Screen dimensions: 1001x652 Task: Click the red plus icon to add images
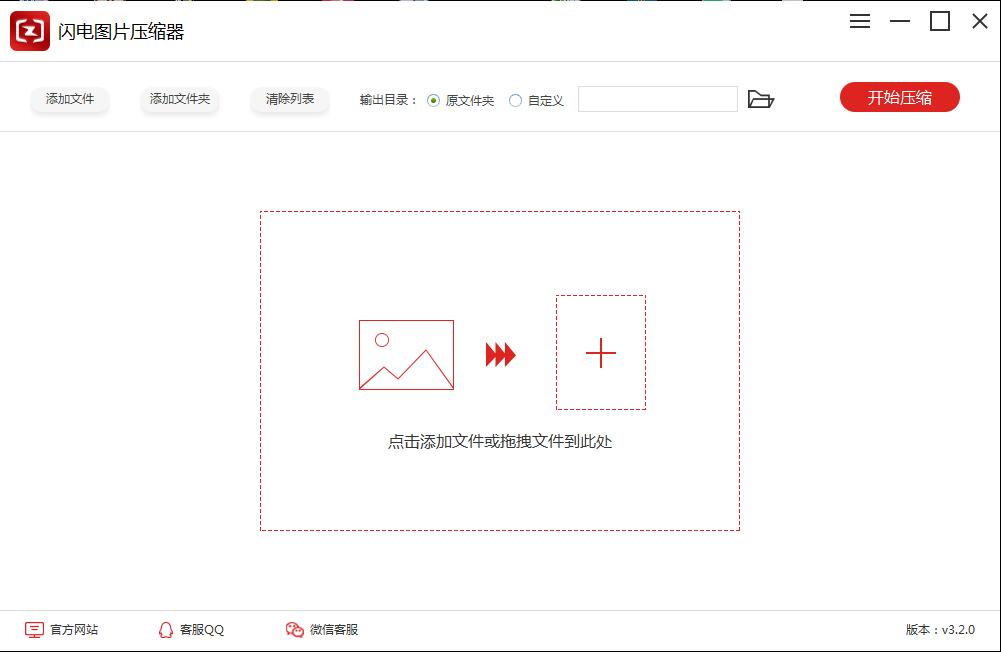600,353
